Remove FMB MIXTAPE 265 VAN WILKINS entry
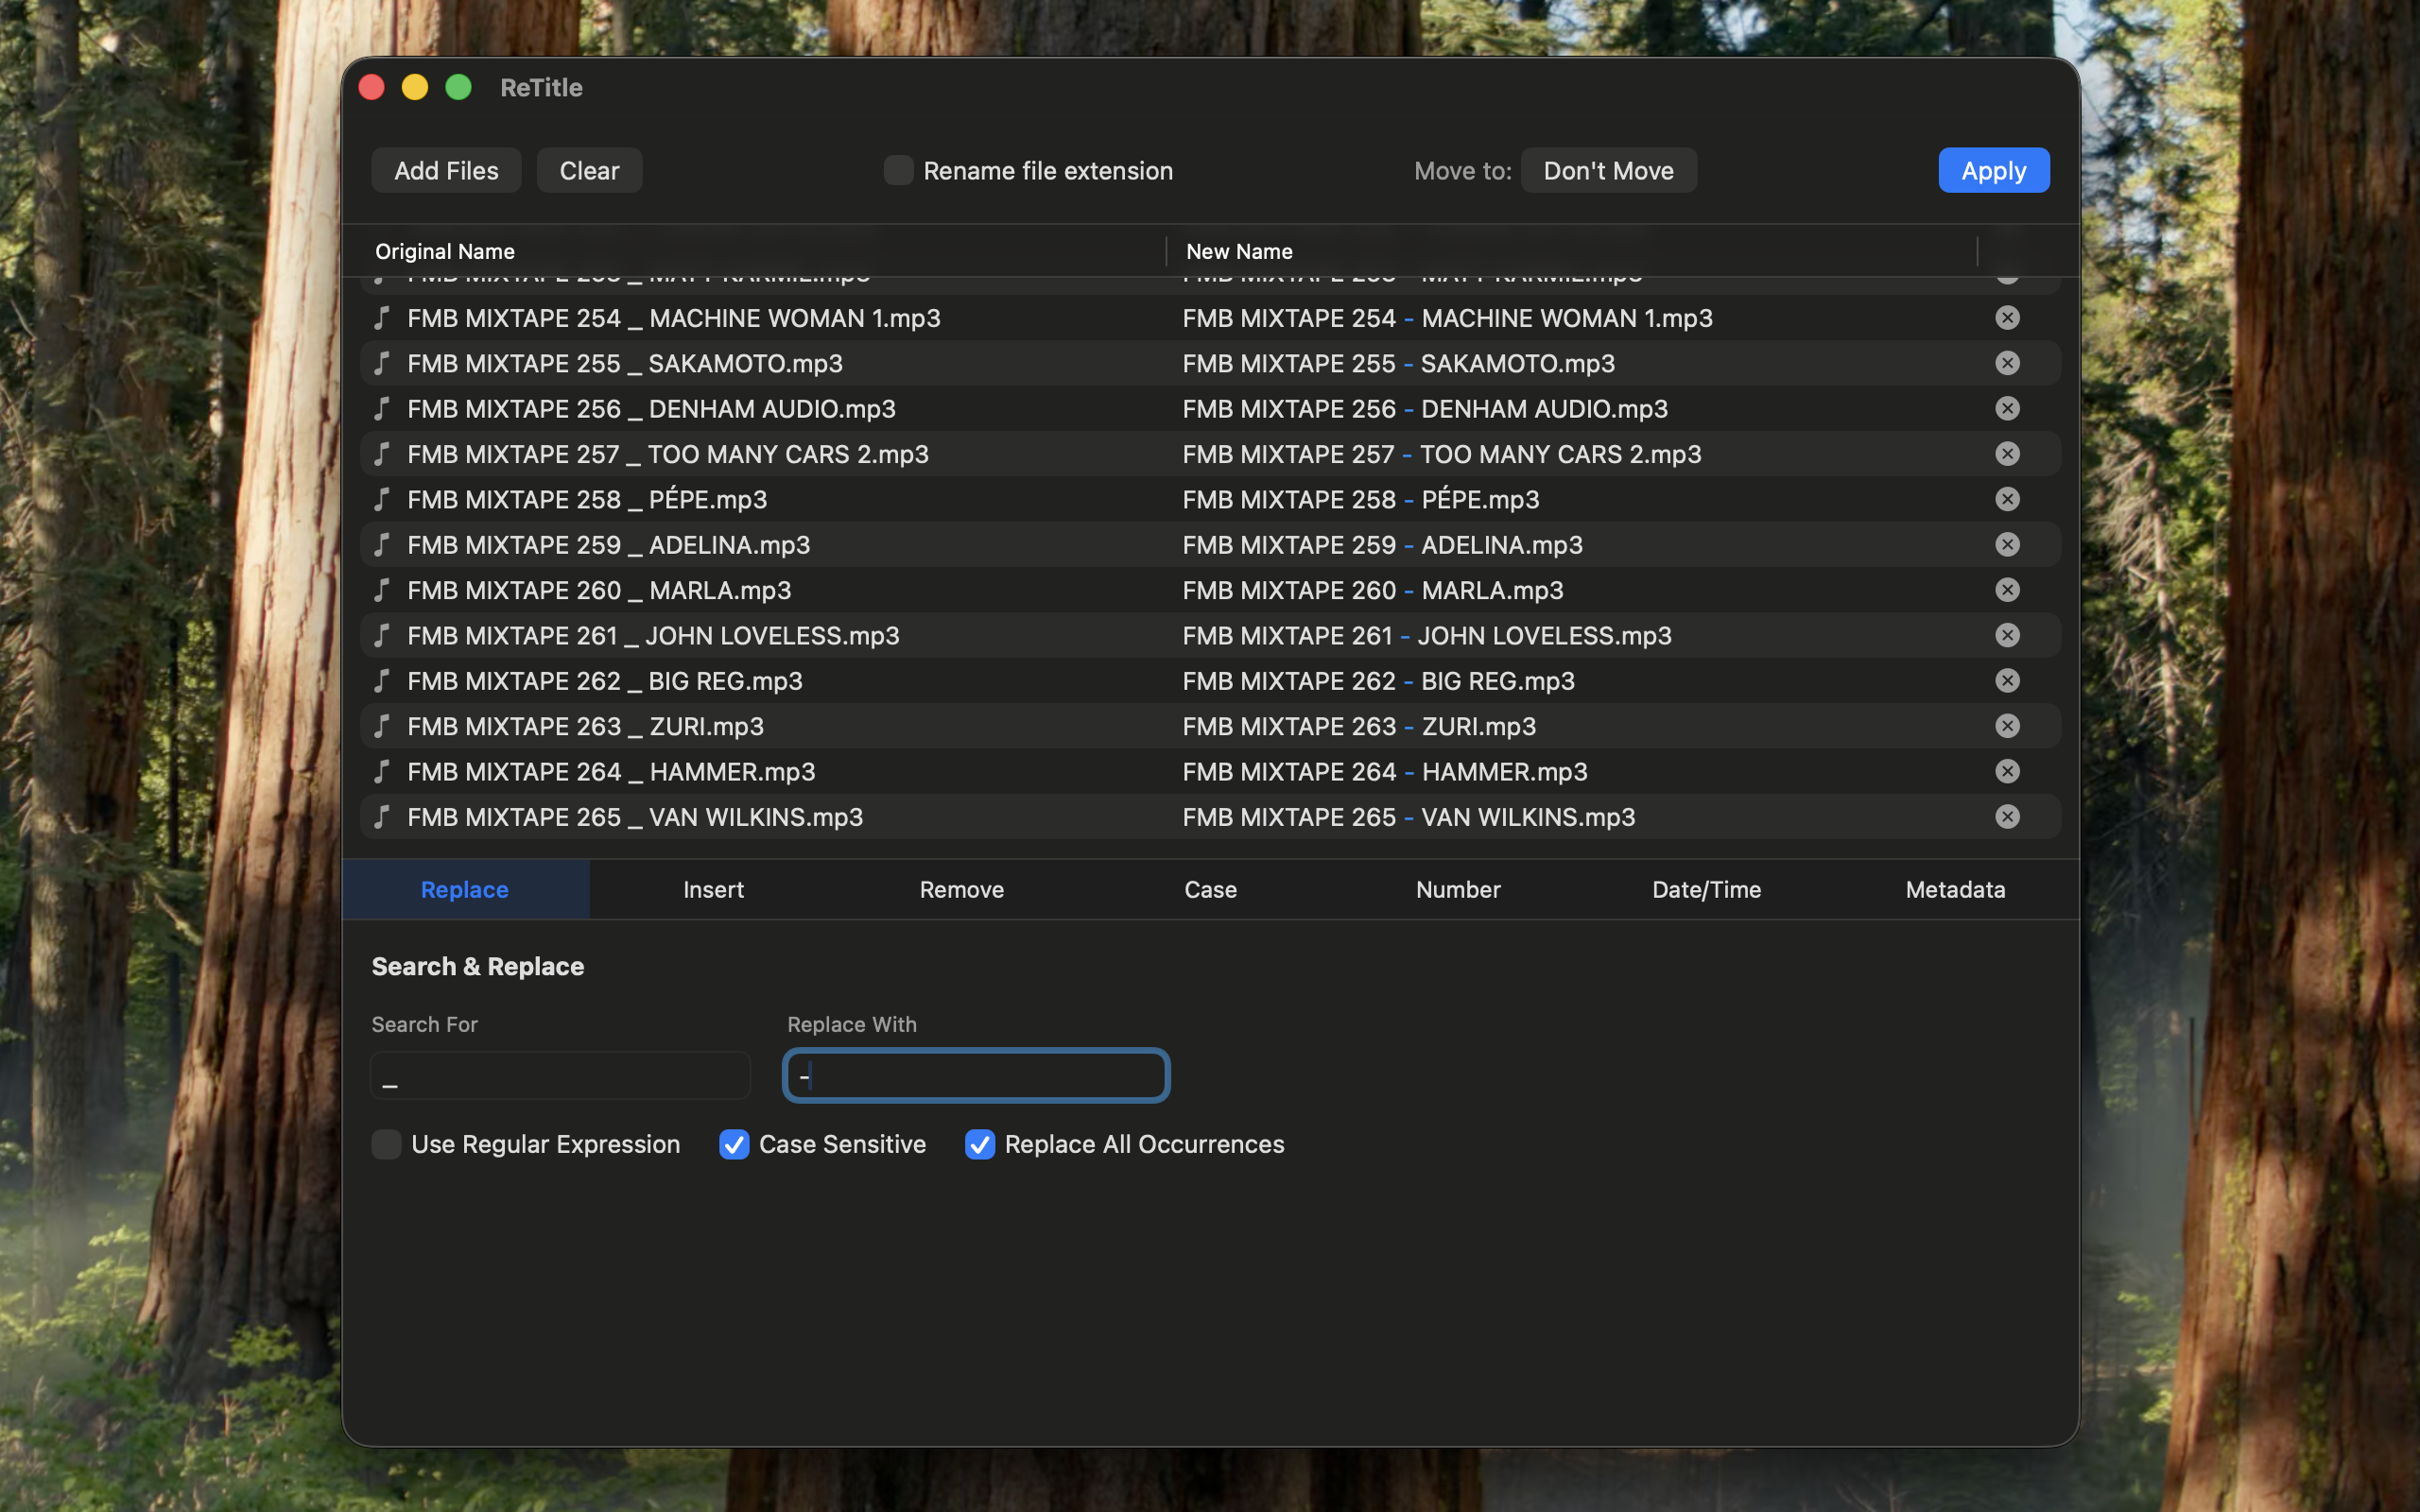This screenshot has width=2420, height=1512. click(x=2009, y=816)
